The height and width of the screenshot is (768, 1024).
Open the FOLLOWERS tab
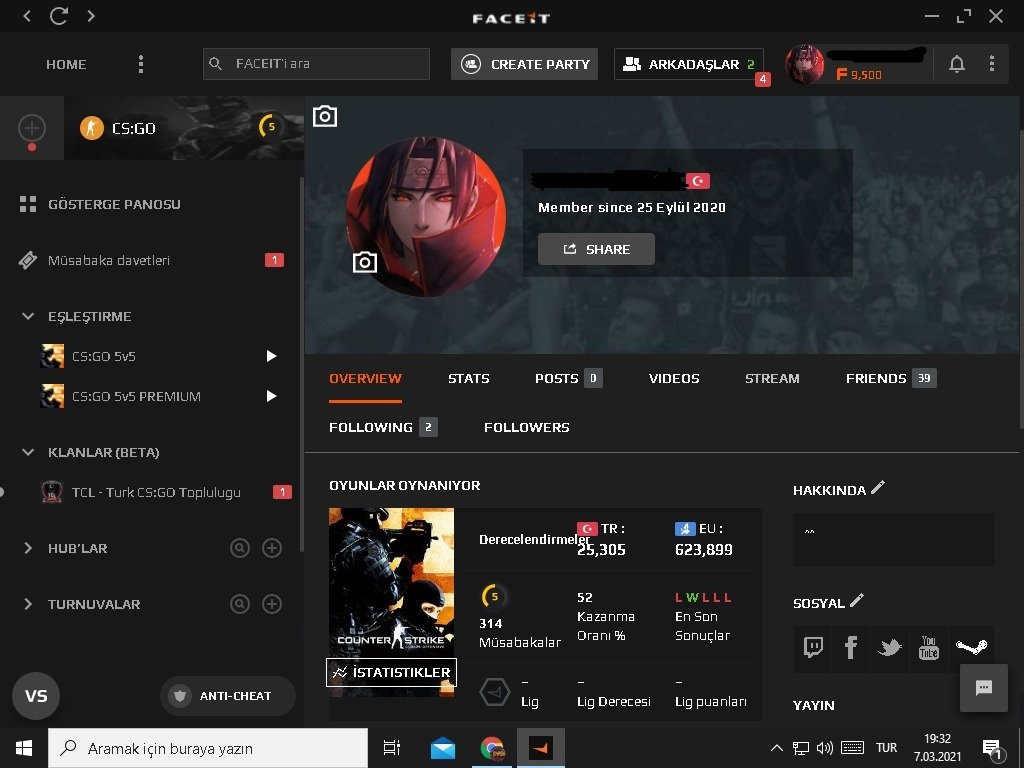pyautogui.click(x=526, y=427)
